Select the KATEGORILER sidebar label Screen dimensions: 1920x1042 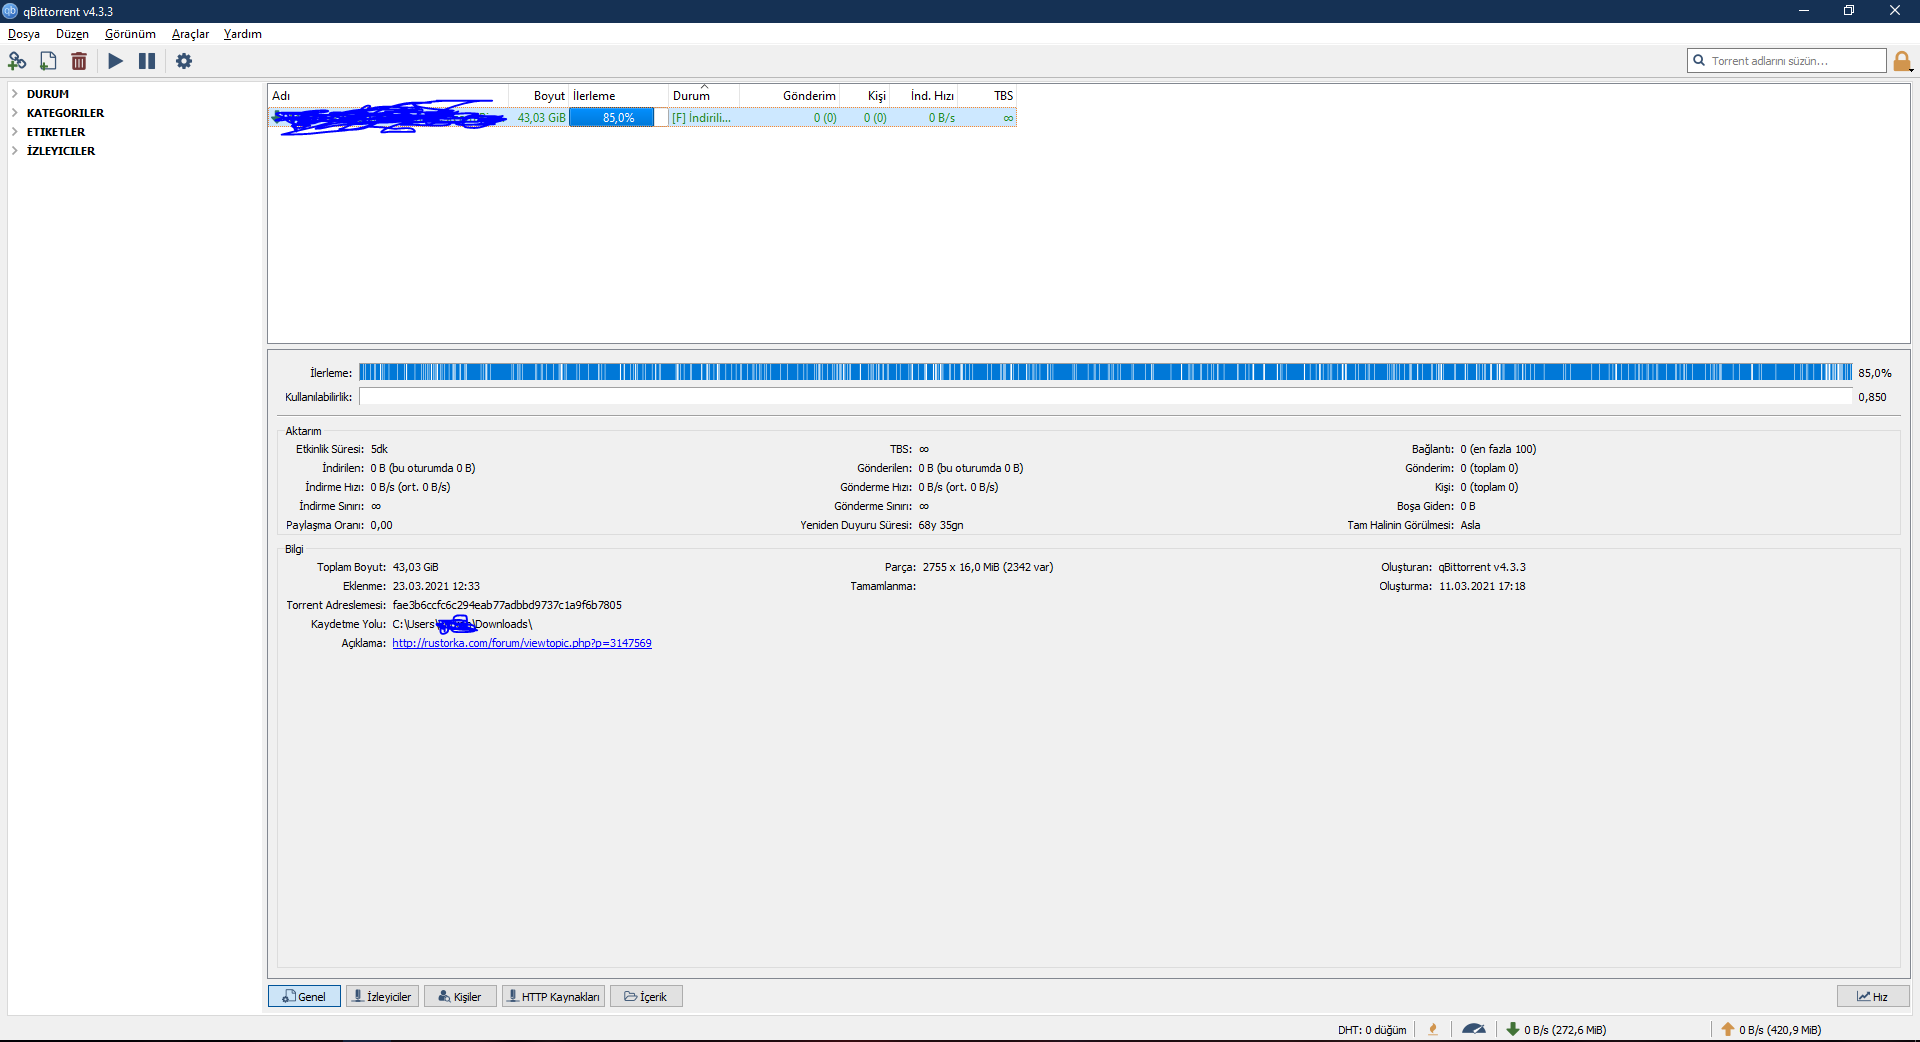65,113
